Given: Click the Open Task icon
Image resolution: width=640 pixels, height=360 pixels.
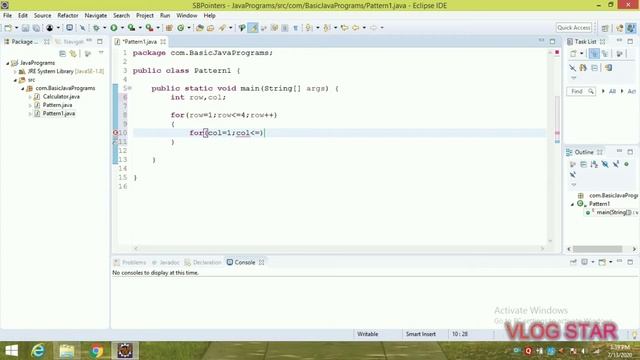Looking at the screenshot, I should click(x=211, y=28).
